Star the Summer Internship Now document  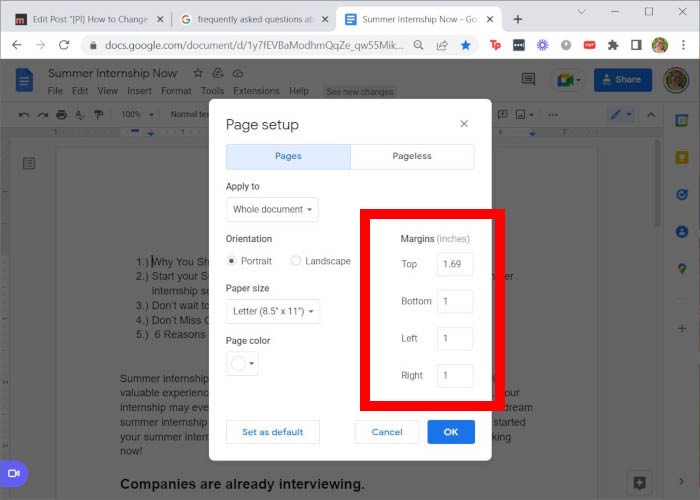pos(198,73)
